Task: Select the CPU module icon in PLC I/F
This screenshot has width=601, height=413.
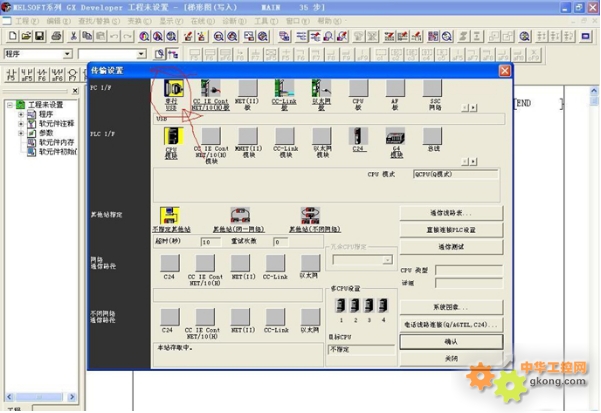Action: click(173, 136)
